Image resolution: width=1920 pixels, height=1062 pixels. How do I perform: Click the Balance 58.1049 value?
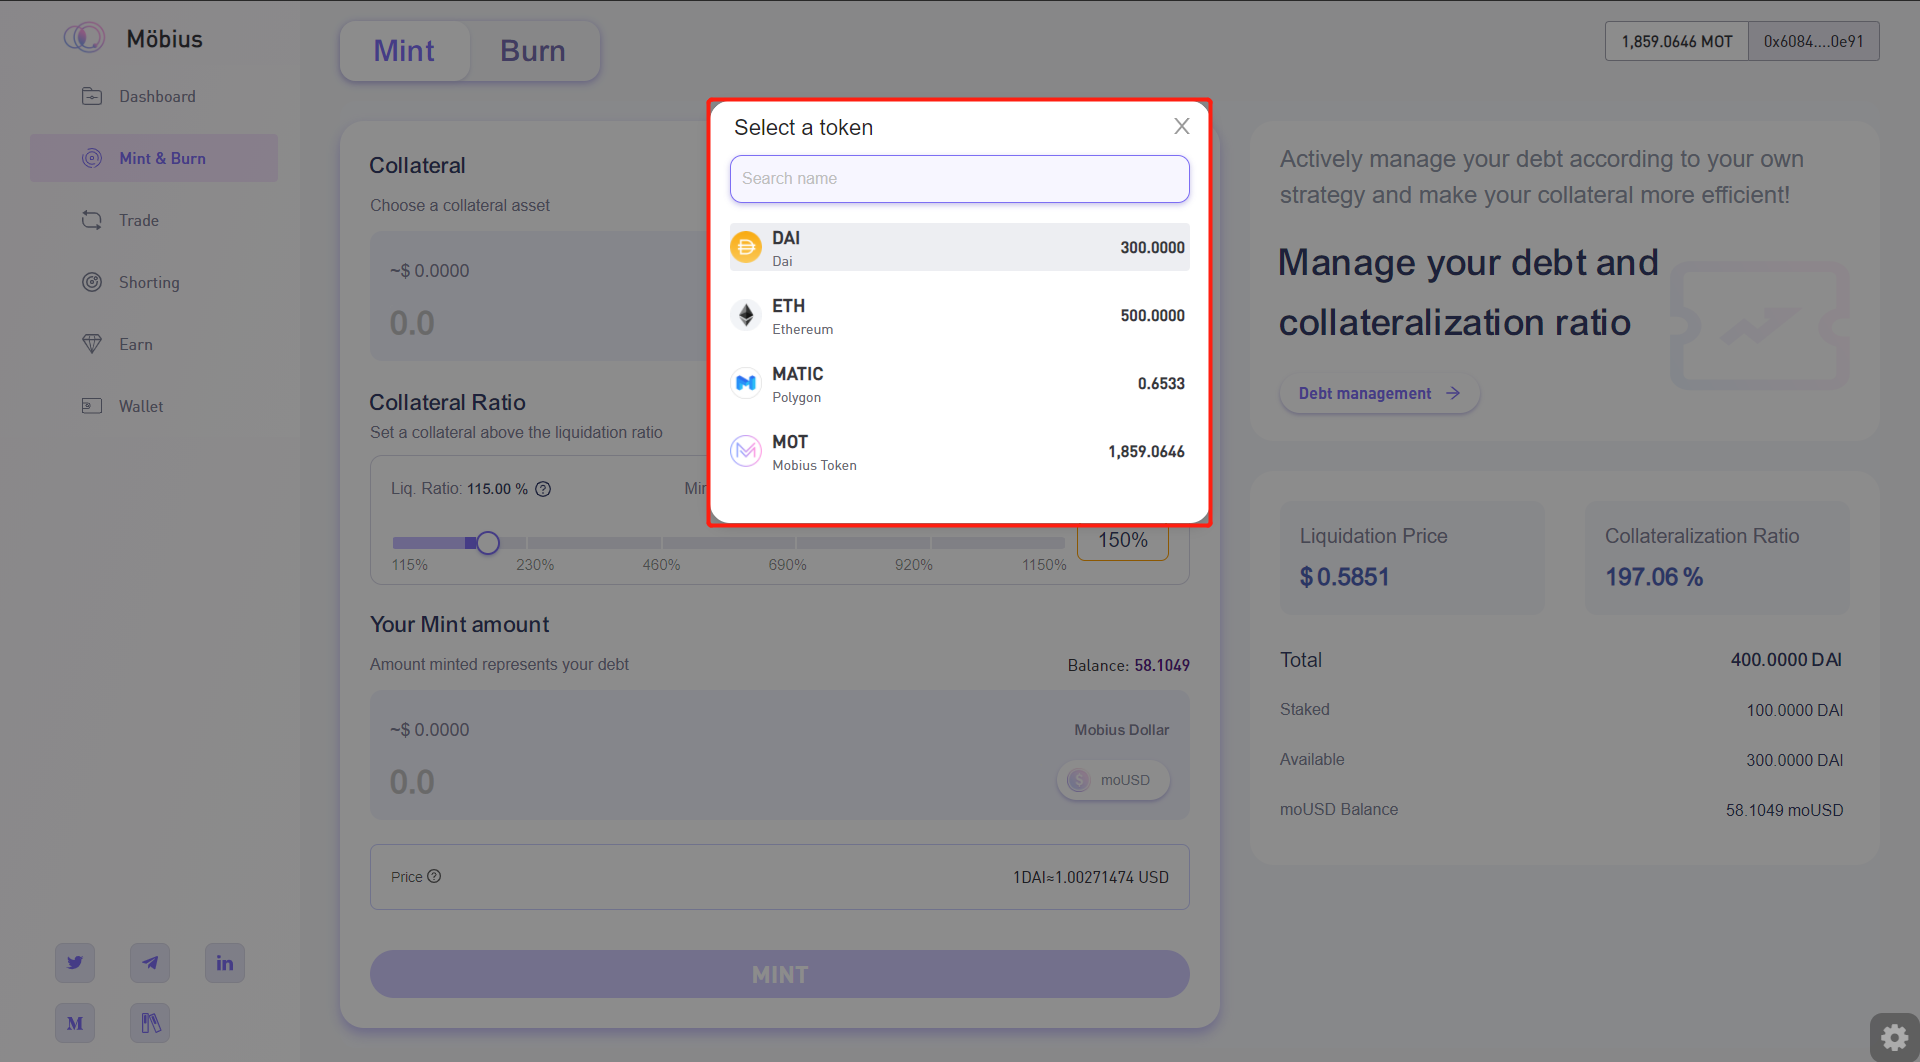tap(1162, 665)
